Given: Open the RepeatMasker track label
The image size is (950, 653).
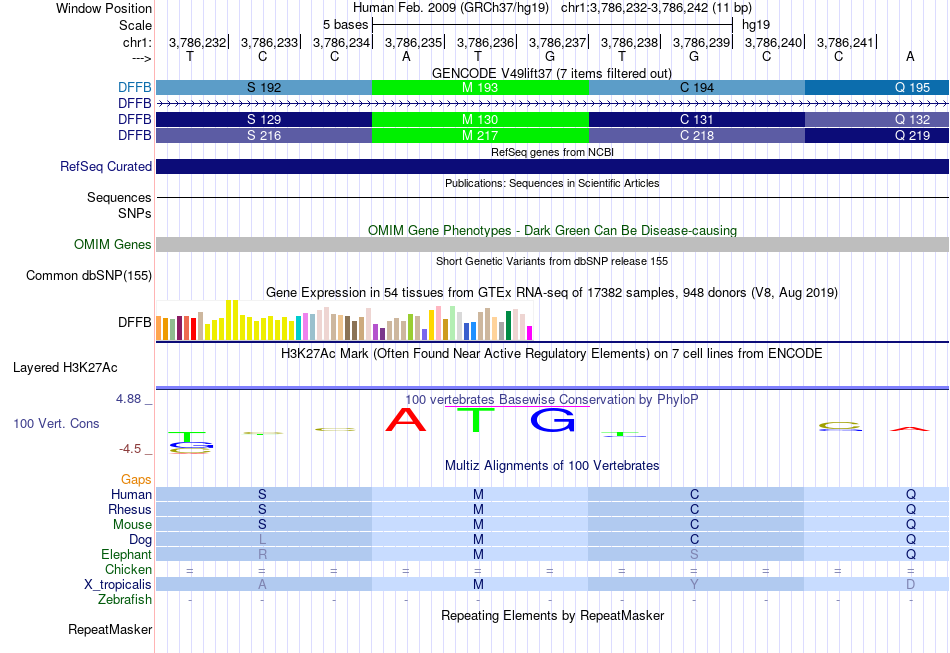Looking at the screenshot, I should coord(110,630).
